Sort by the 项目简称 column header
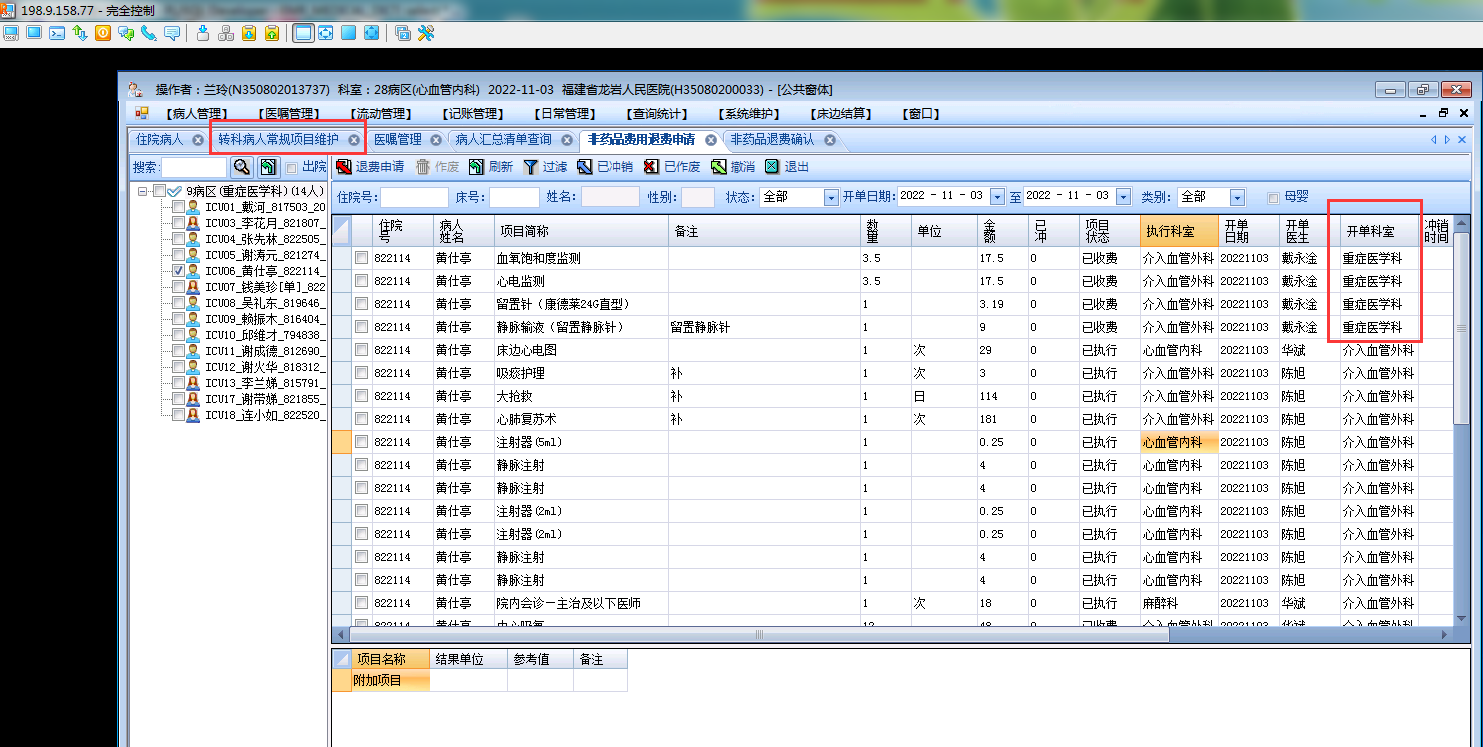The width and height of the screenshot is (1483, 747). pos(581,231)
